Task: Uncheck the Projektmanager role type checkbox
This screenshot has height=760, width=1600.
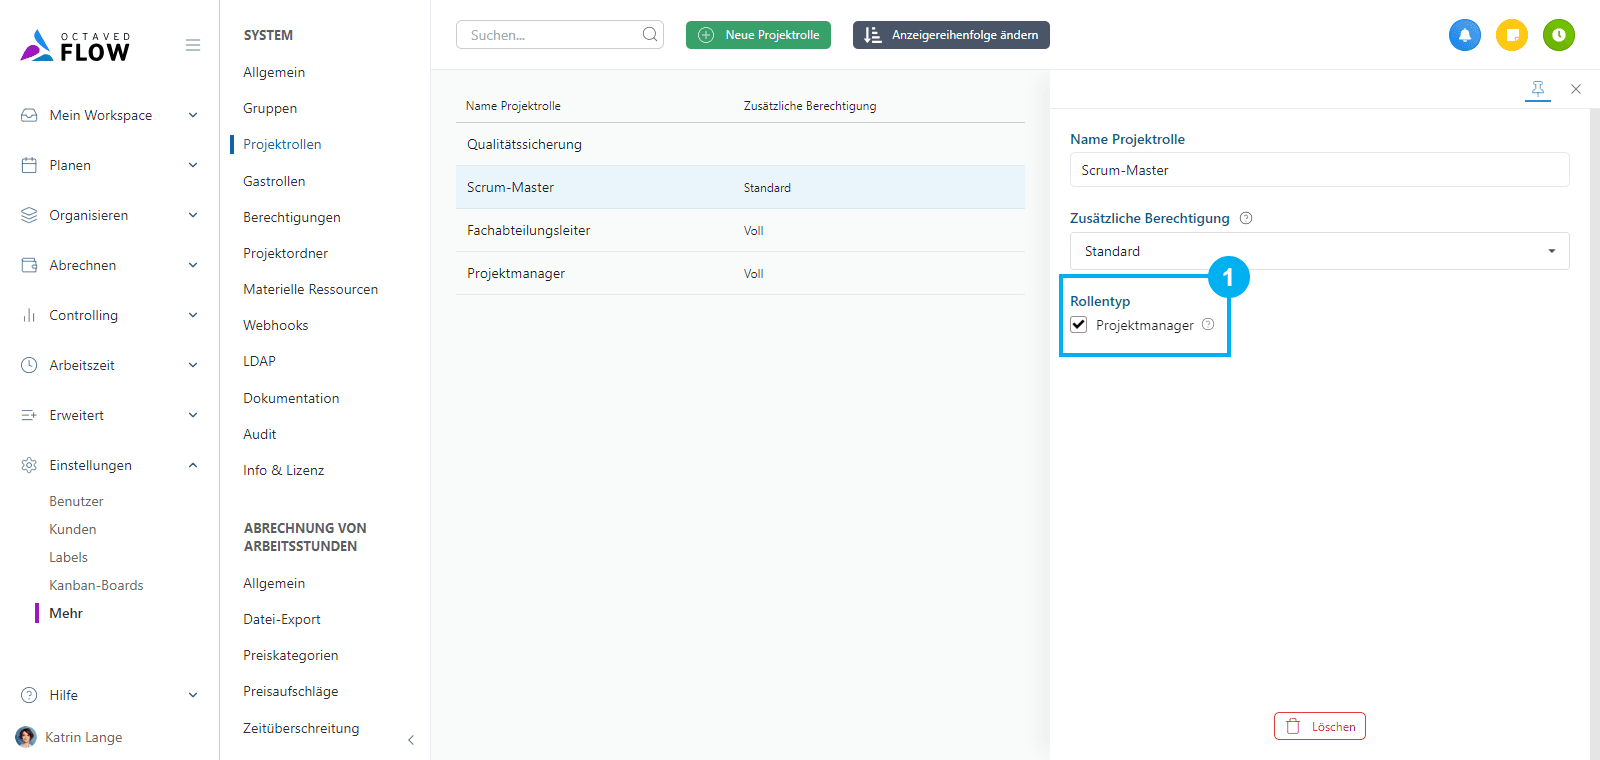Action: (x=1079, y=325)
